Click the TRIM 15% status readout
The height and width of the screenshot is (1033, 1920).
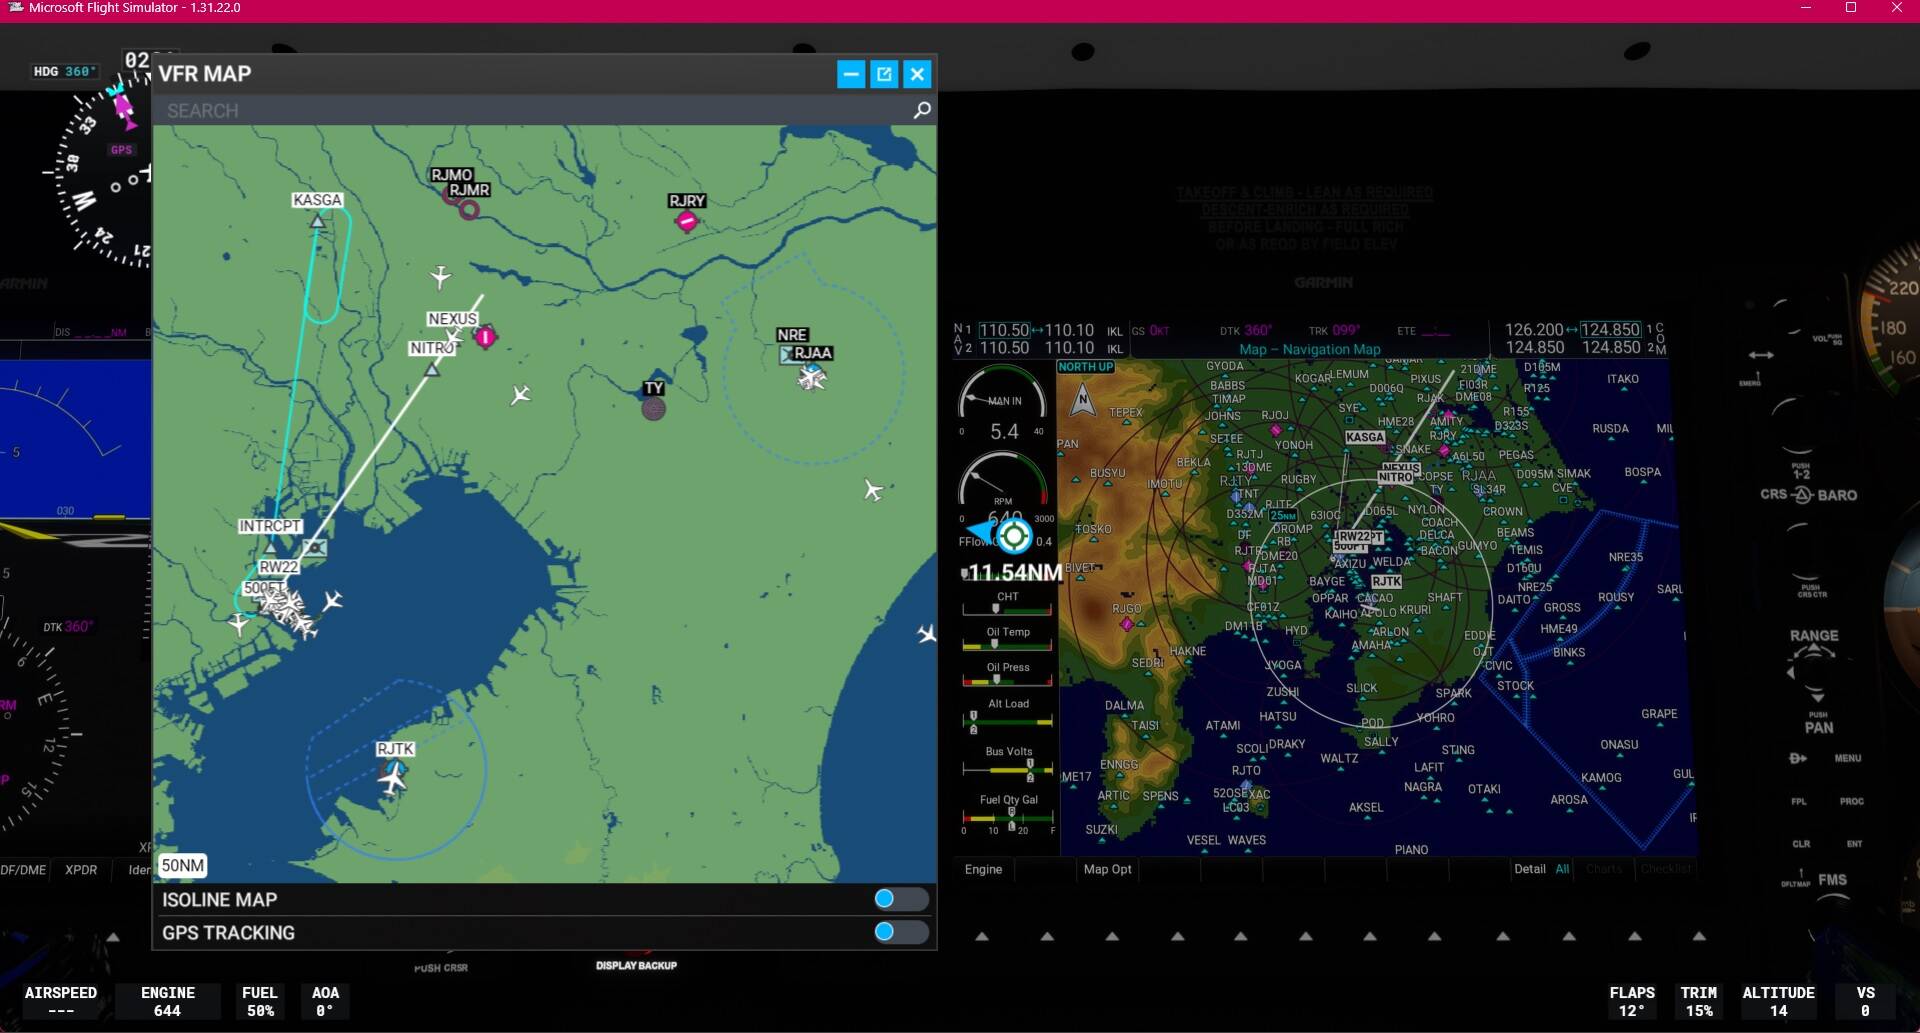(x=1699, y=1001)
